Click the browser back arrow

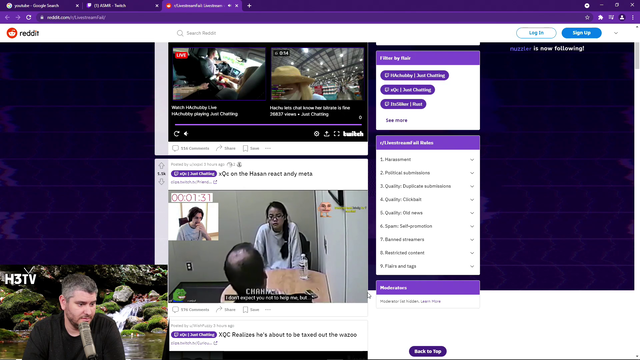7,18
